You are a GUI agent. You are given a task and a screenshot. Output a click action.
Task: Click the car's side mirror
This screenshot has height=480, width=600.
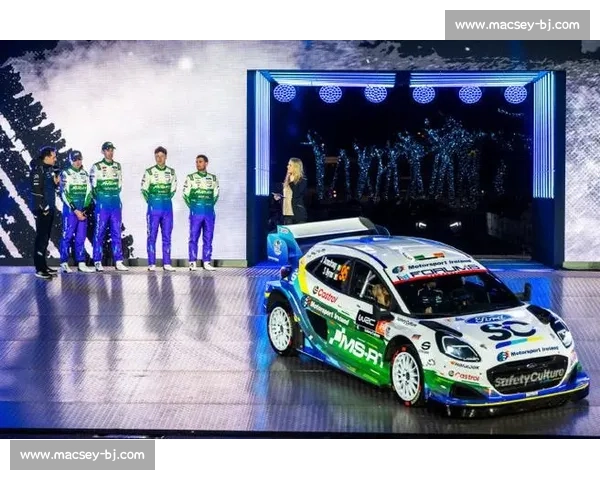coord(525,292)
